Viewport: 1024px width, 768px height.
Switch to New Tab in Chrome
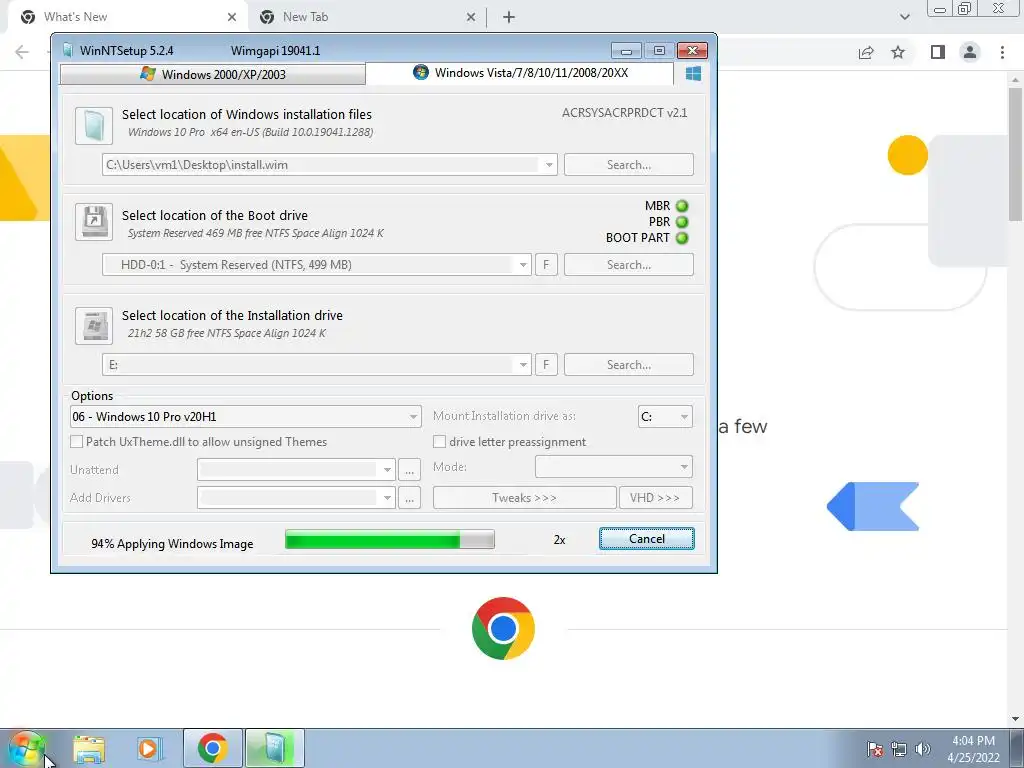pyautogui.click(x=367, y=17)
